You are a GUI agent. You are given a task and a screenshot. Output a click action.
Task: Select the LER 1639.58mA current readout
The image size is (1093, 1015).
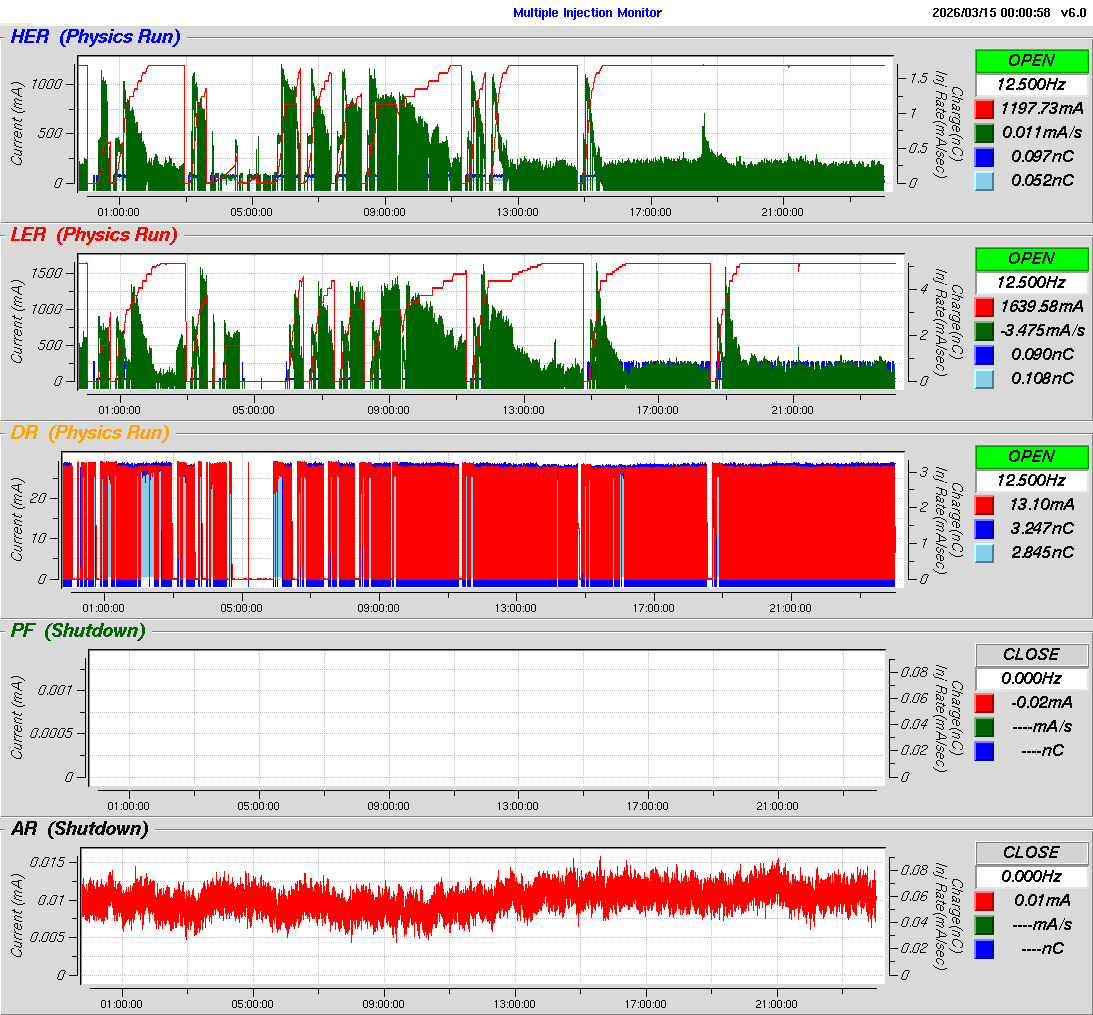(x=1042, y=306)
